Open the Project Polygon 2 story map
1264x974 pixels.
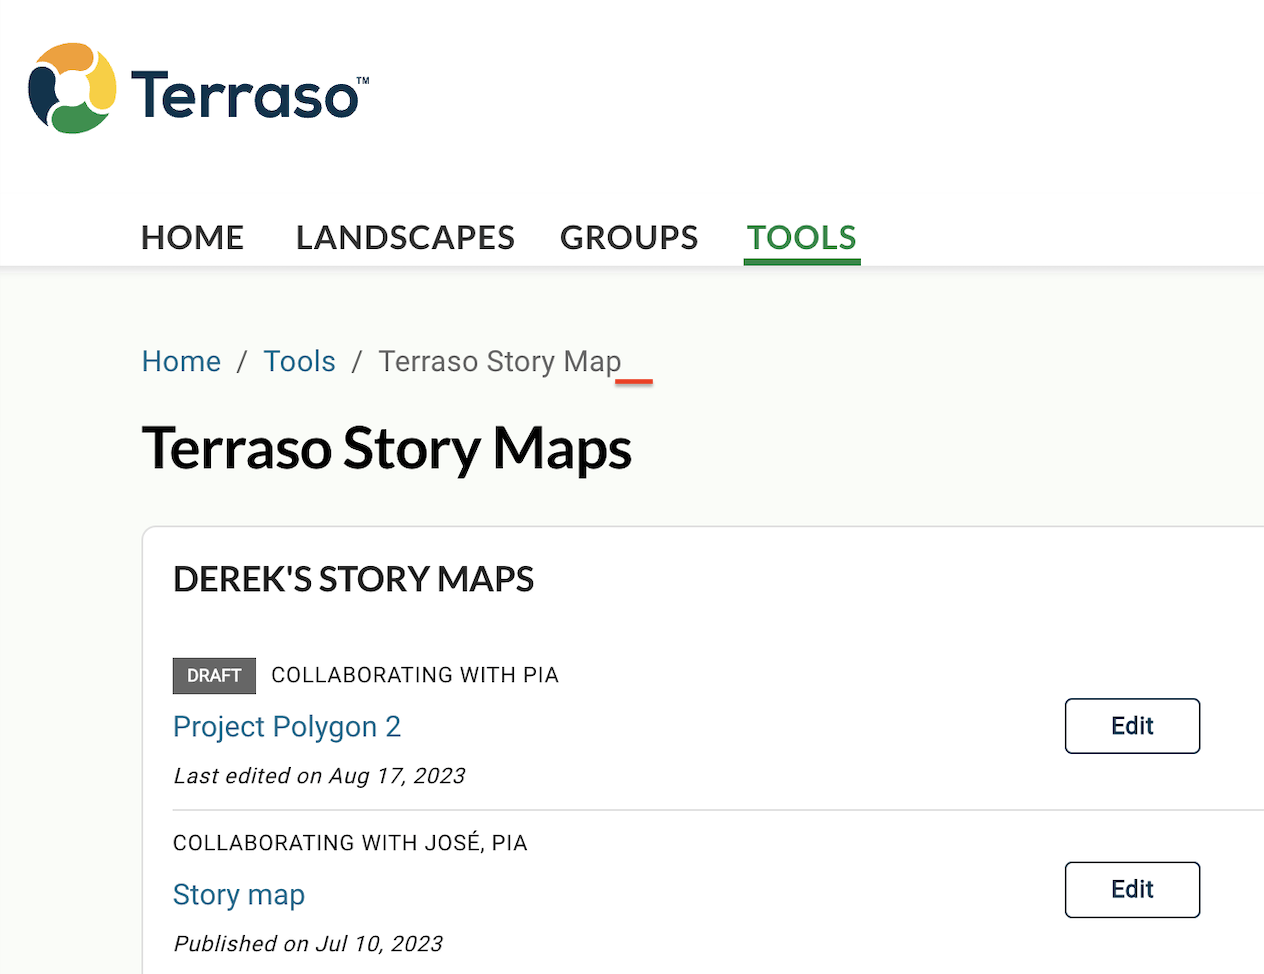click(x=287, y=726)
